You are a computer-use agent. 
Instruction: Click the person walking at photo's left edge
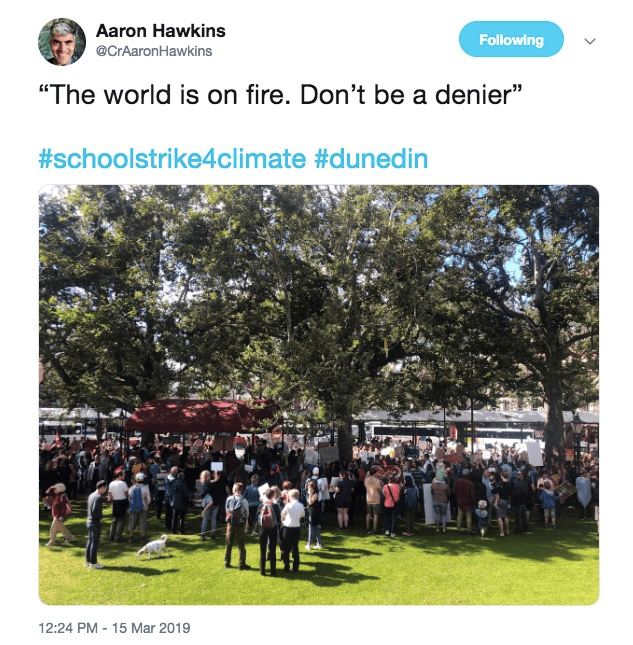point(59,514)
